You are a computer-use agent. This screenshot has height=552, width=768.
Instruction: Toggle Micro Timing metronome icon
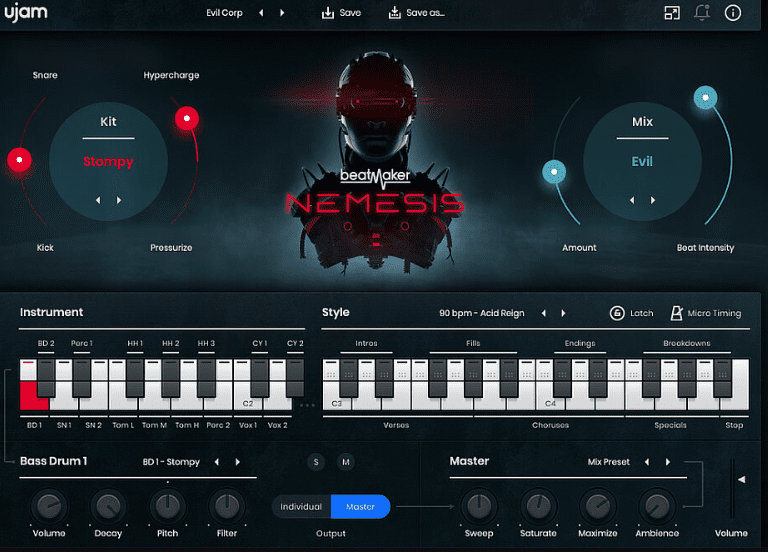676,313
